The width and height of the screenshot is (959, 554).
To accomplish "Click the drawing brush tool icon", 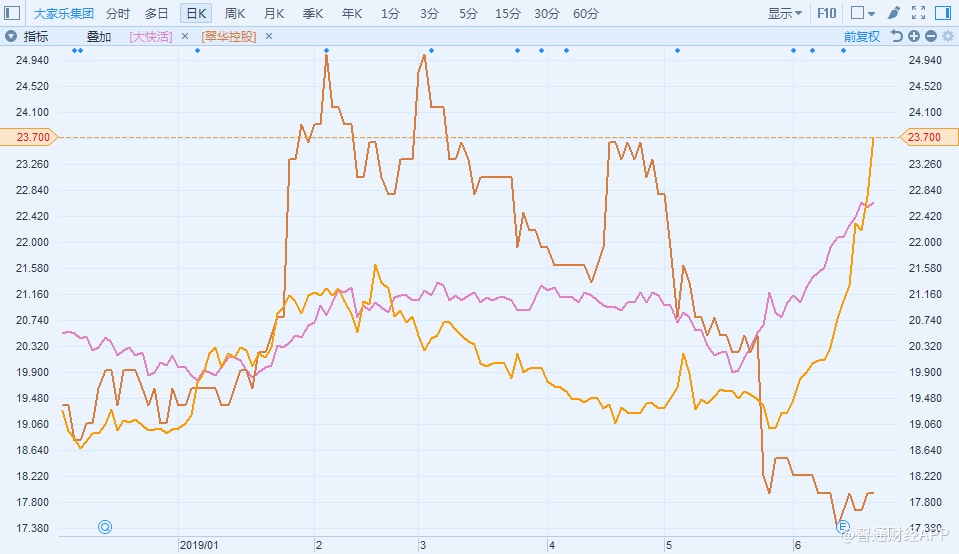I will tap(893, 13).
